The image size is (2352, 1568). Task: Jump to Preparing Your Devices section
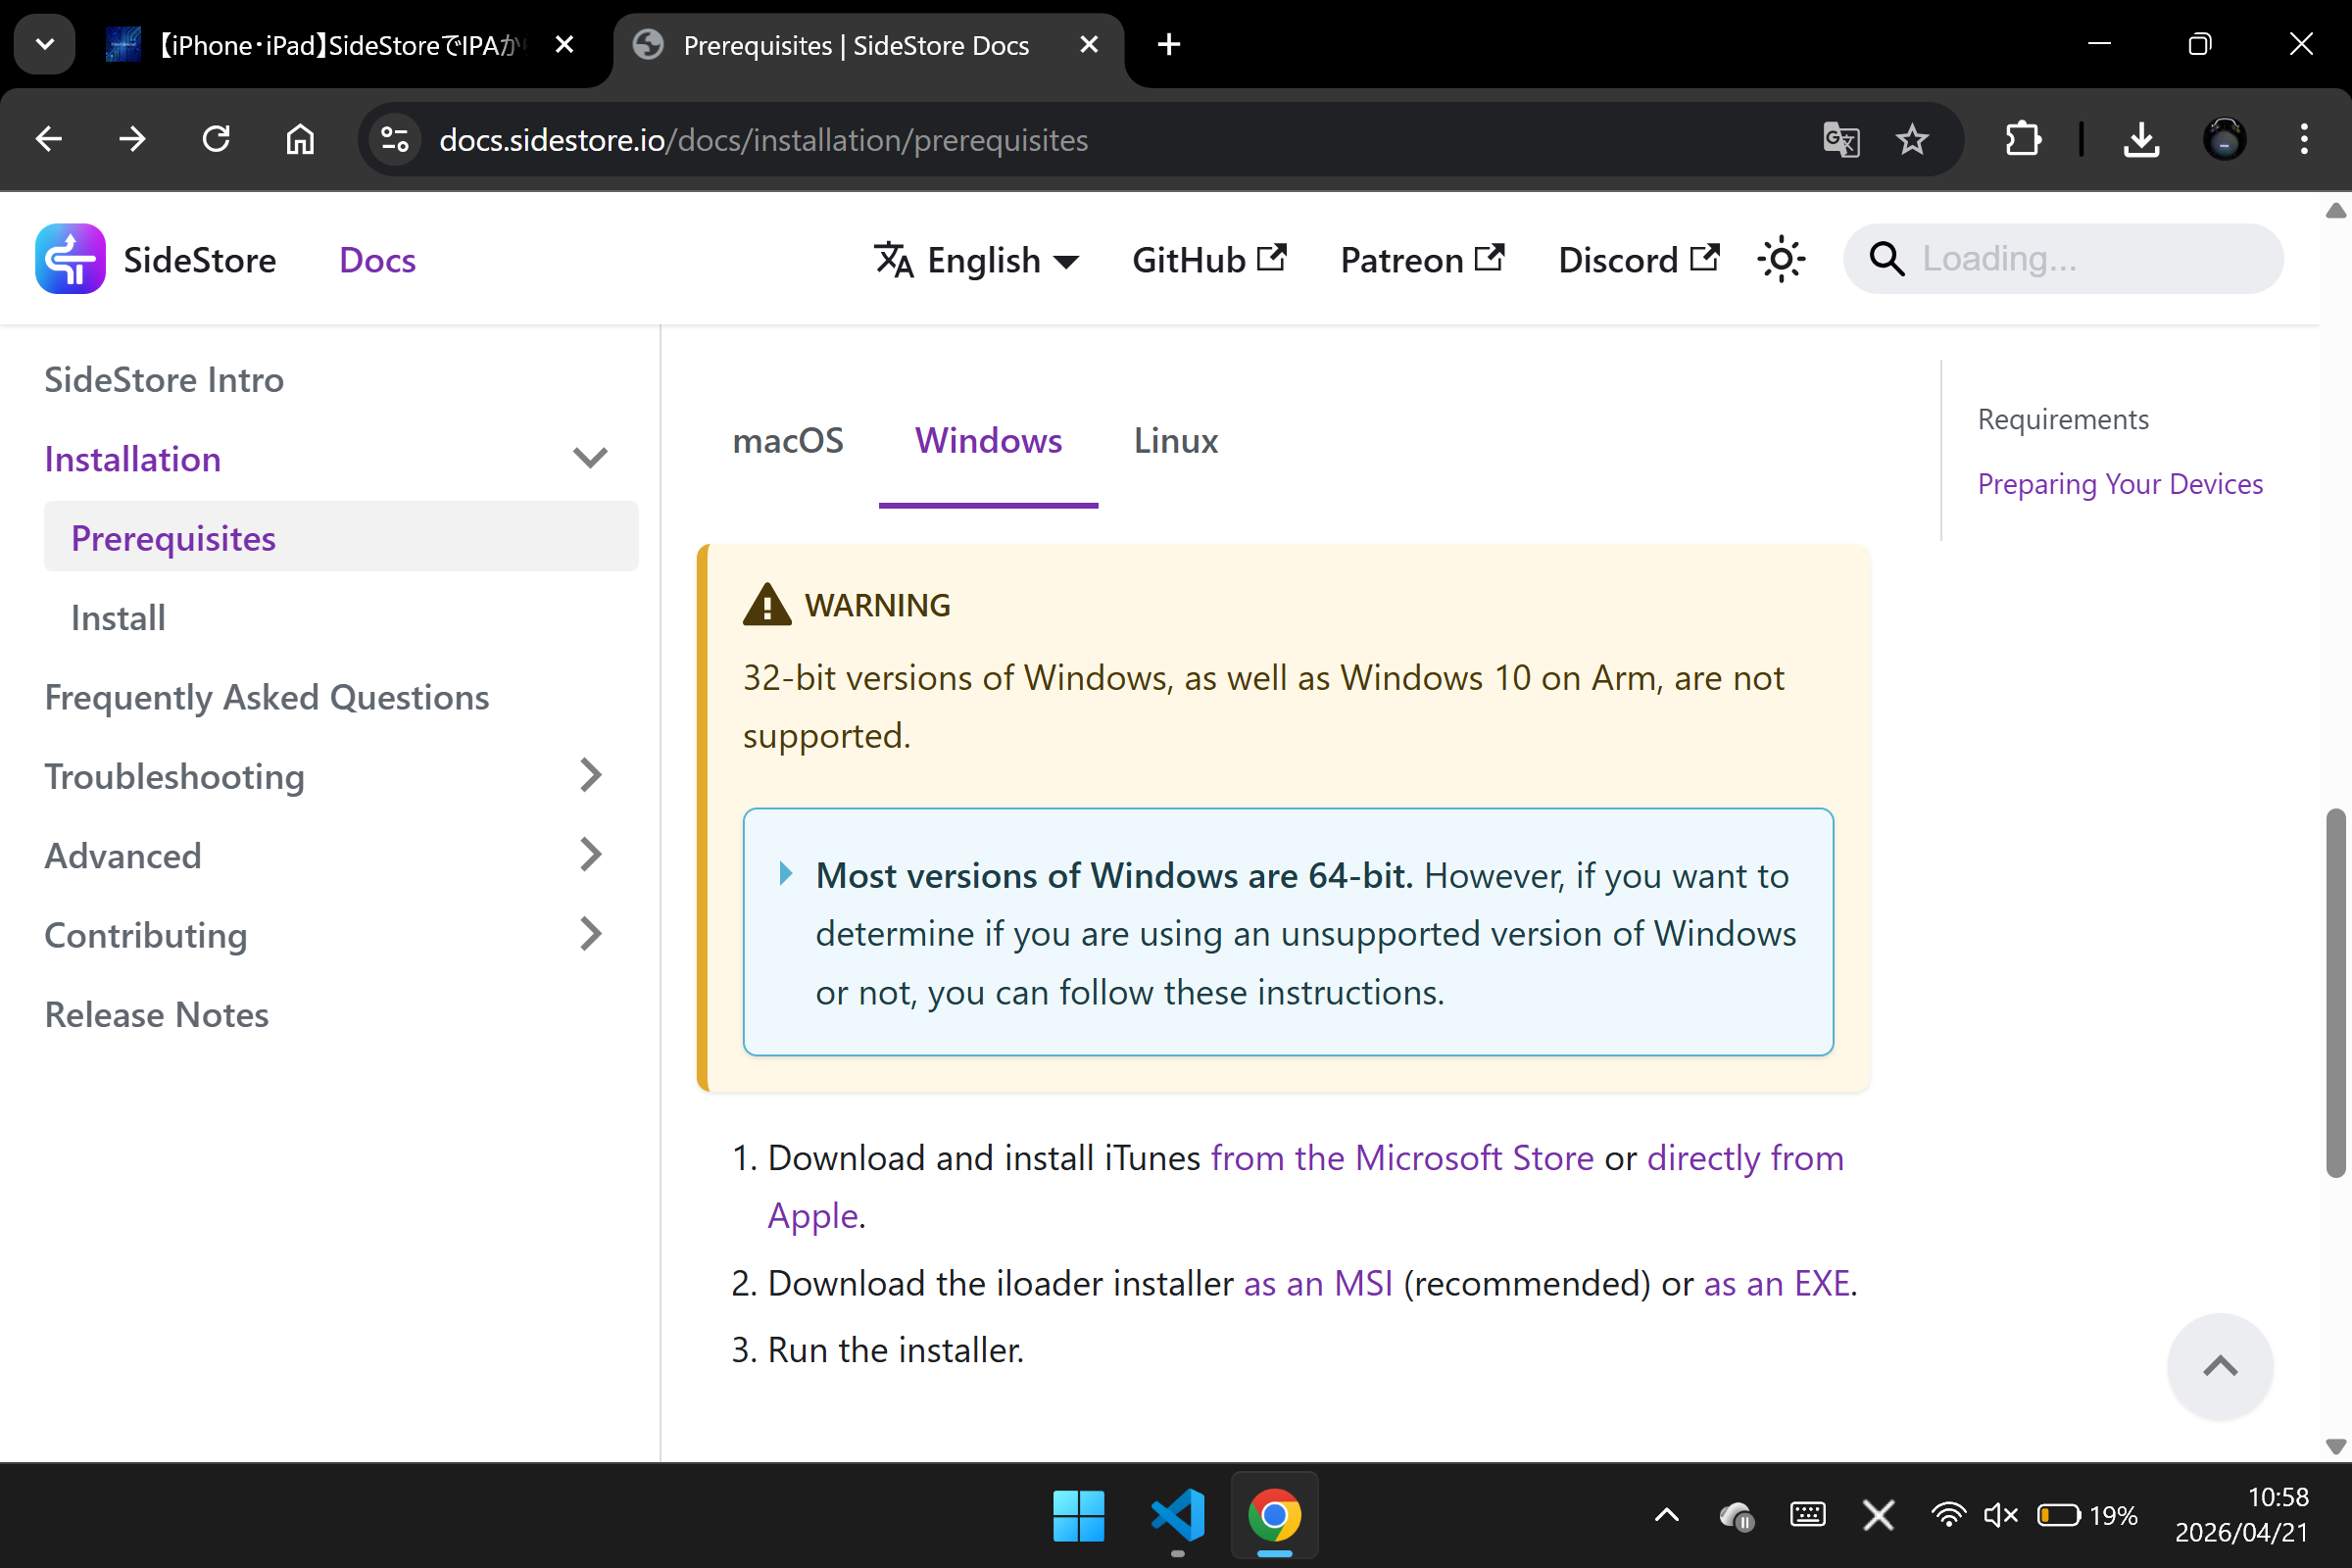tap(2120, 484)
